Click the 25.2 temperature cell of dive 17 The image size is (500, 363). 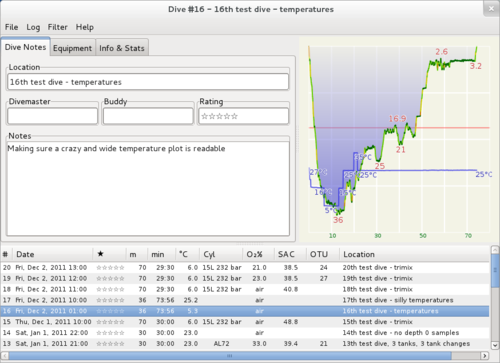click(191, 300)
